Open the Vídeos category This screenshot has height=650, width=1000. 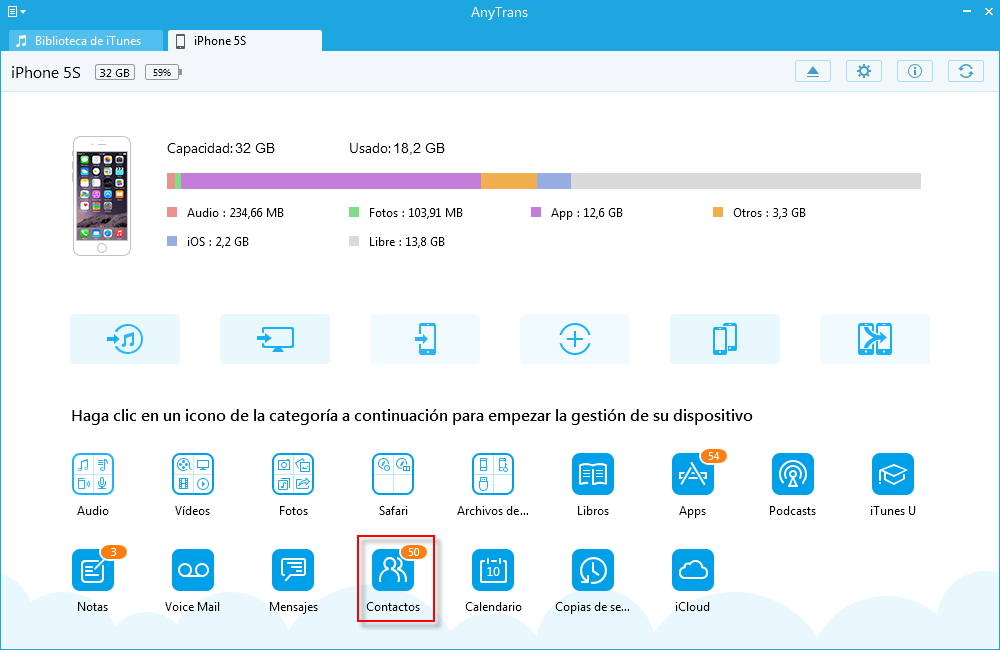pos(193,474)
